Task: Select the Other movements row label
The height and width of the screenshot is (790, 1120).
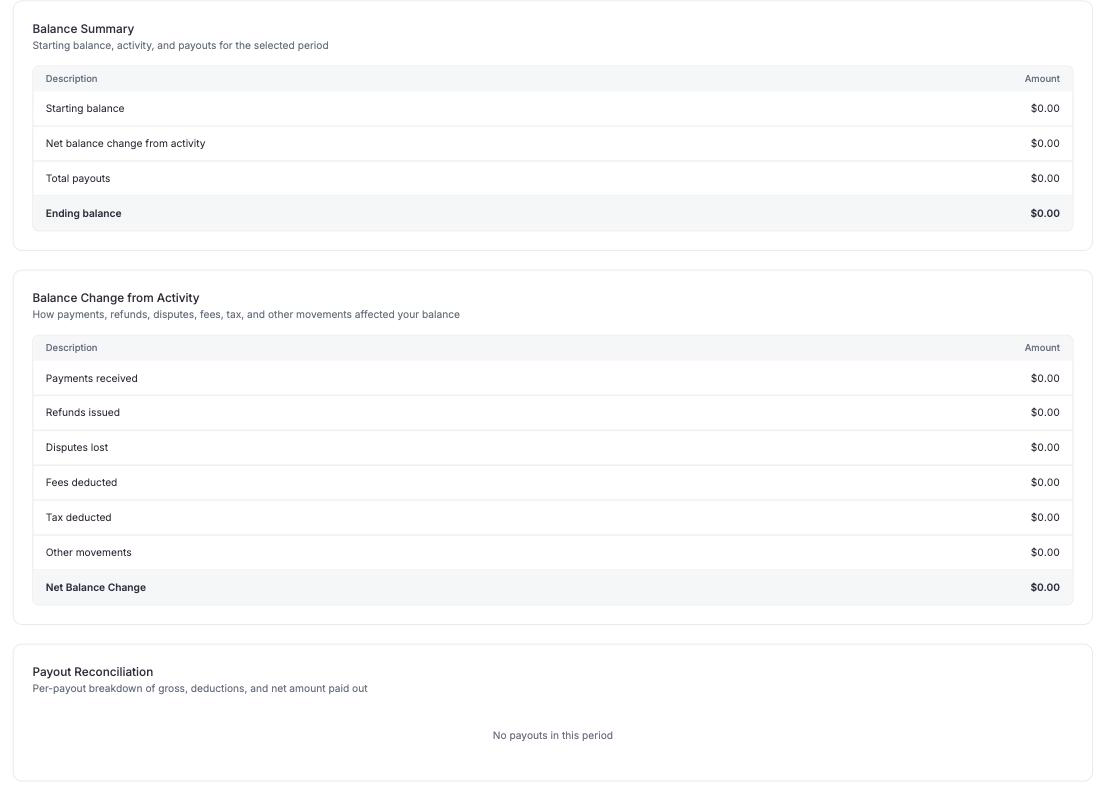Action: tap(89, 553)
